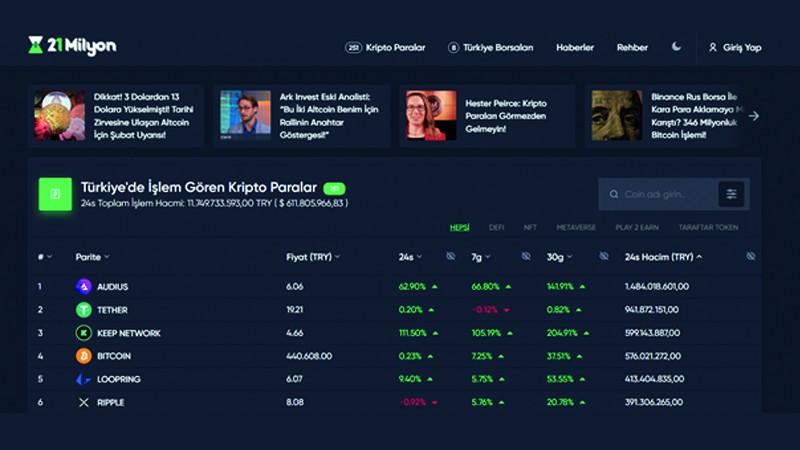Select the DEFI tab

point(496,228)
